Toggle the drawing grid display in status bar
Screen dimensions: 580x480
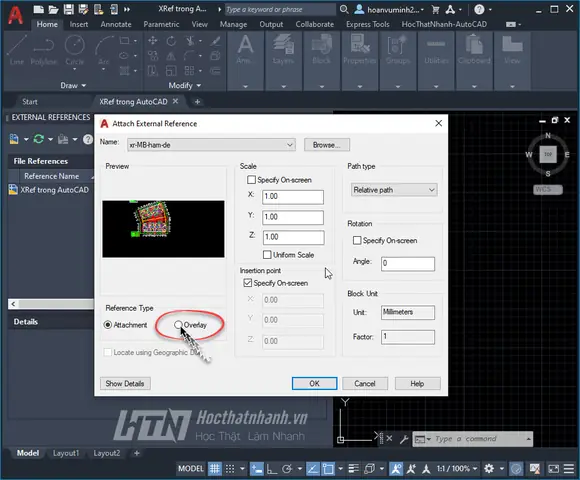[x=215, y=469]
